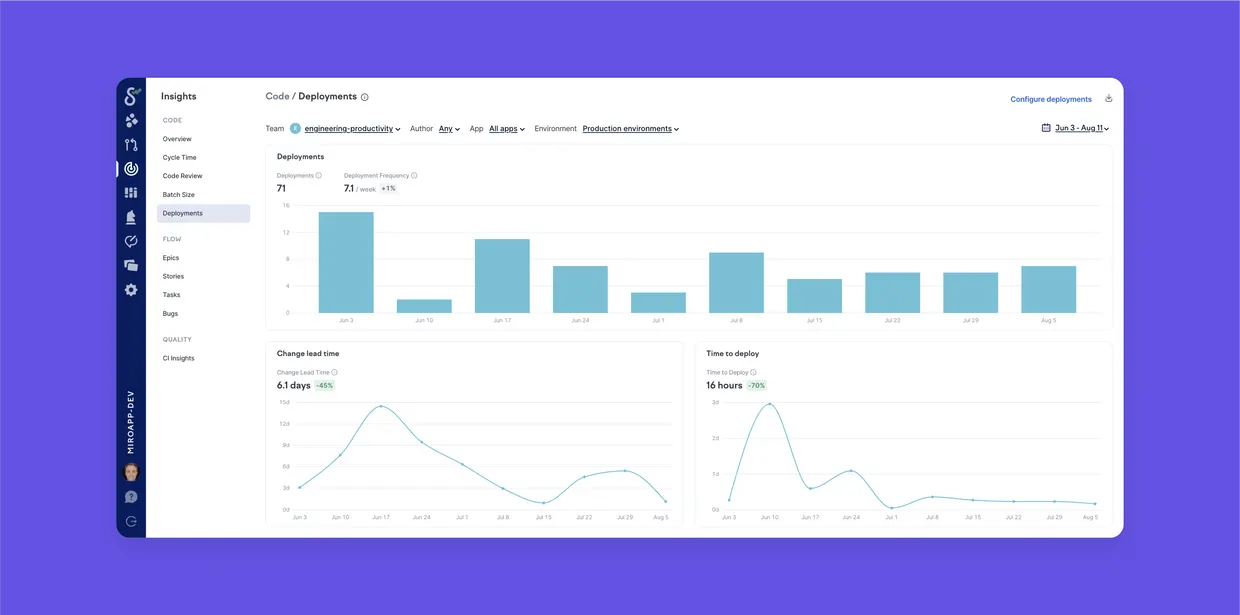
Task: Open the chess knight icon in the sidebar
Action: click(131, 217)
